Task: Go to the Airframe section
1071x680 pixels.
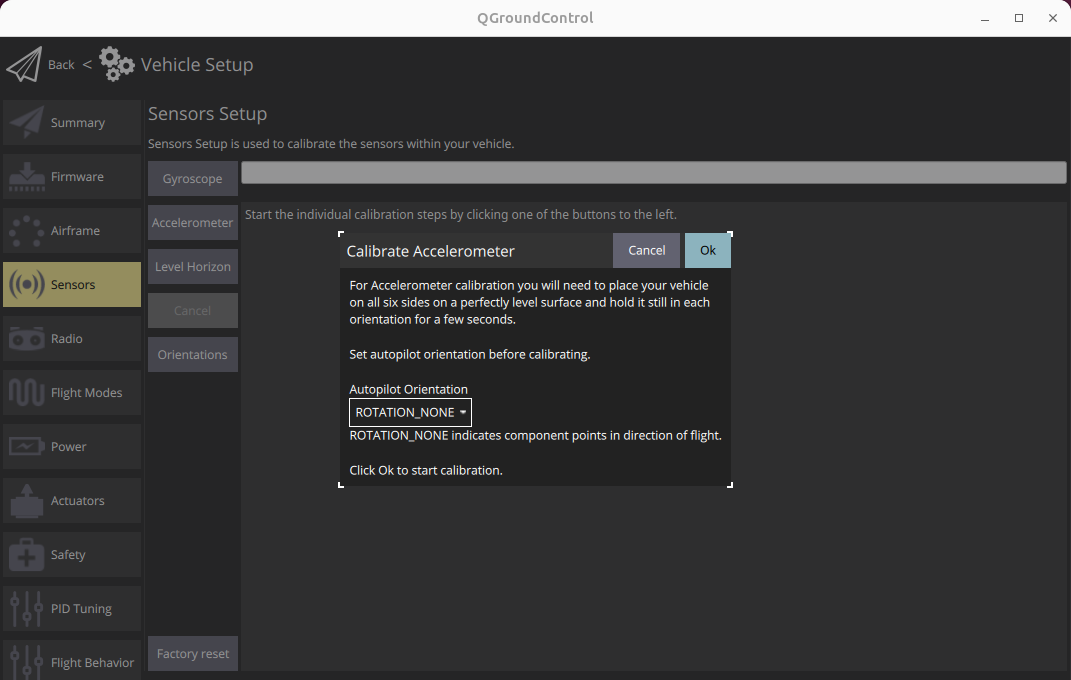Action: [72, 231]
